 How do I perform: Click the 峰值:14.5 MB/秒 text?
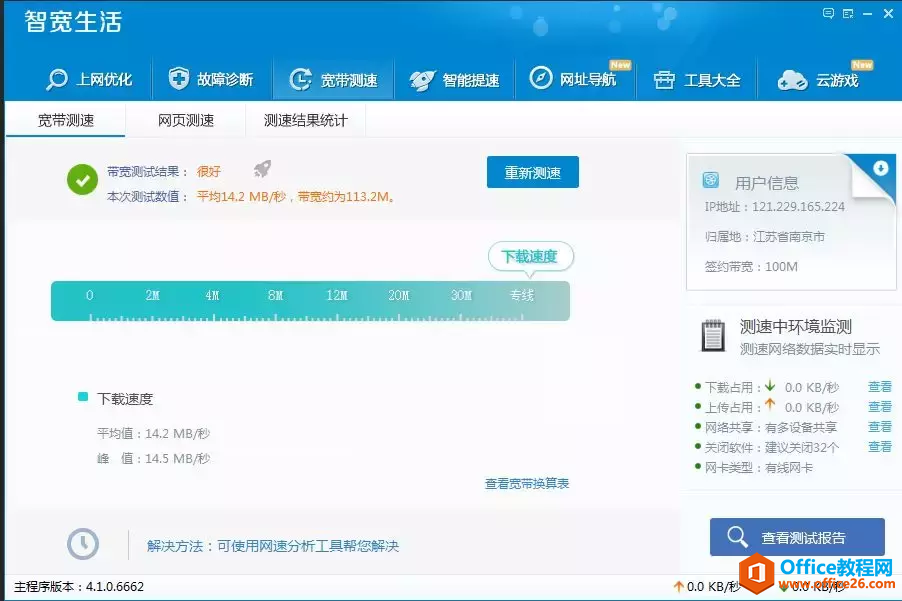[154, 459]
